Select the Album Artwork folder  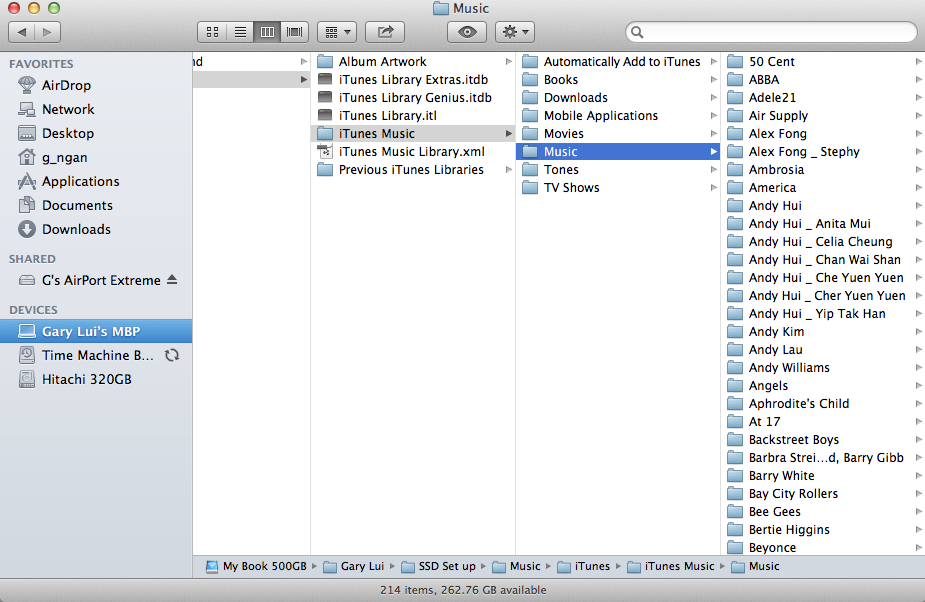click(413, 61)
